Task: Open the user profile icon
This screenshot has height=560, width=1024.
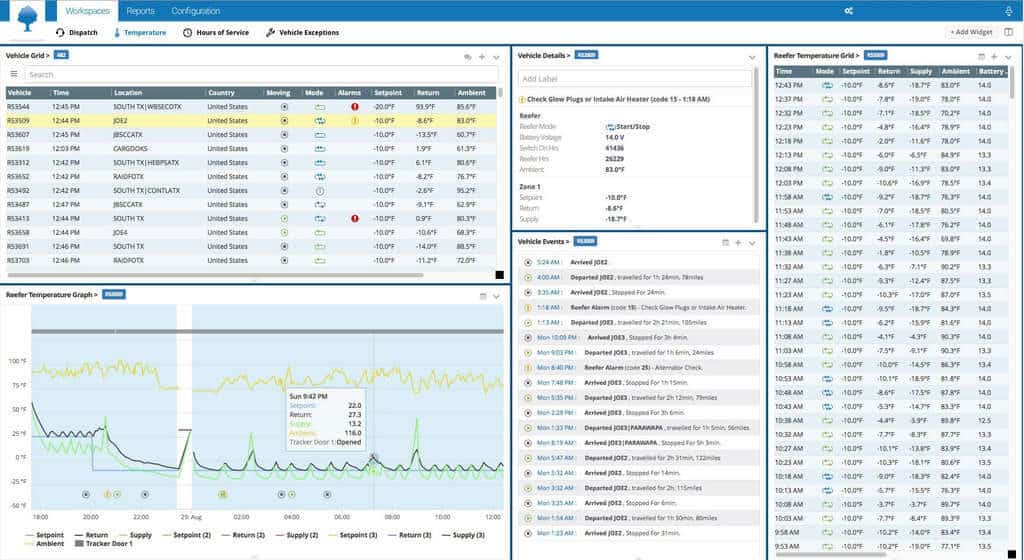Action: click(x=1009, y=11)
